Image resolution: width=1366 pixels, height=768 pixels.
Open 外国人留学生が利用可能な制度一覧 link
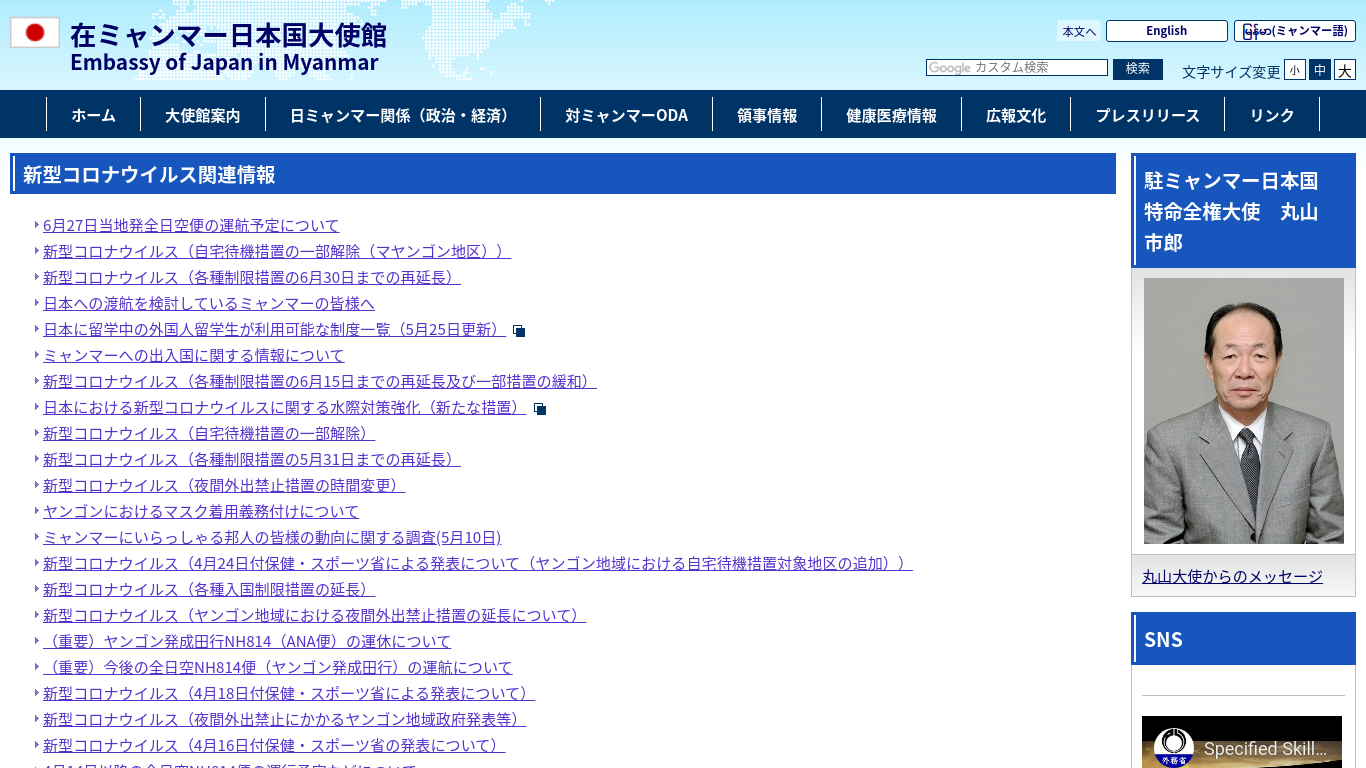tap(275, 330)
